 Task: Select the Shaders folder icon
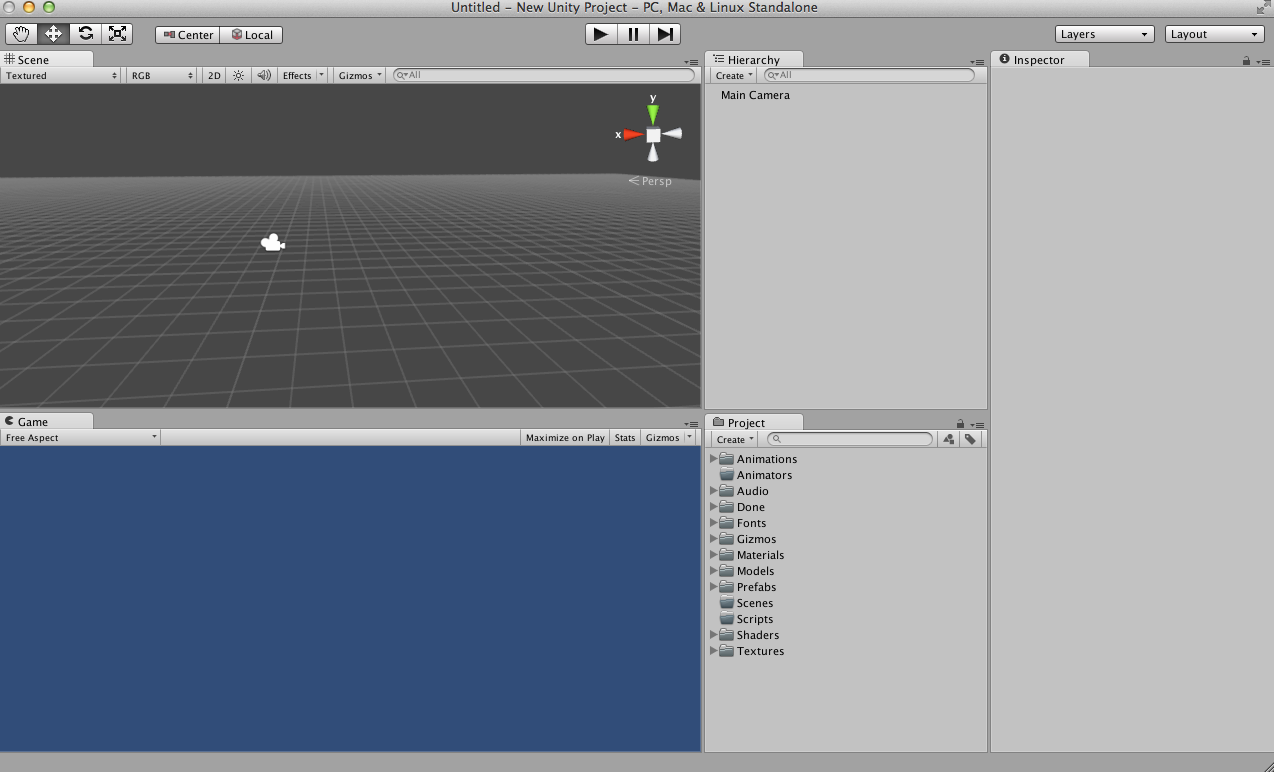click(727, 635)
